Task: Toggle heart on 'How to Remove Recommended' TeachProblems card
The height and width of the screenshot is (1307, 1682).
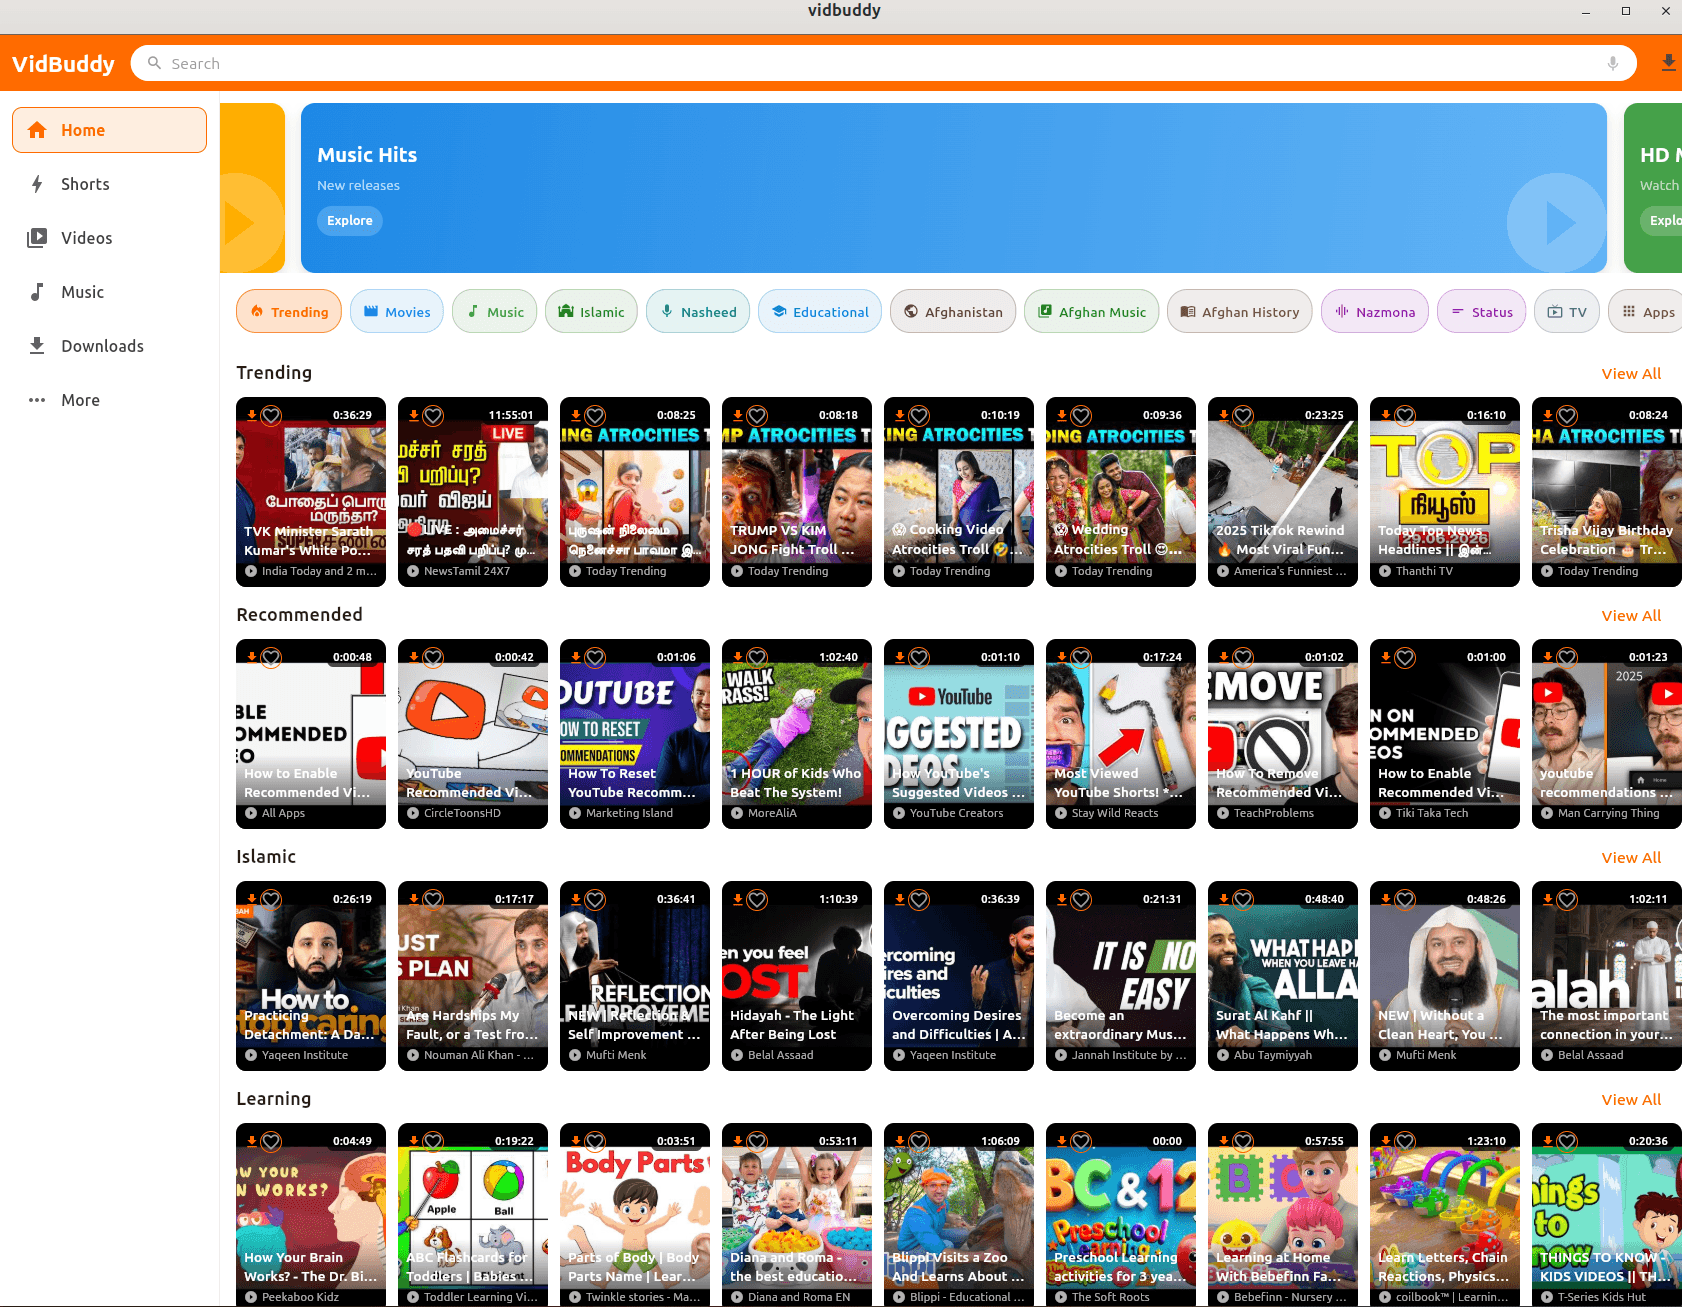Action: tap(1243, 657)
